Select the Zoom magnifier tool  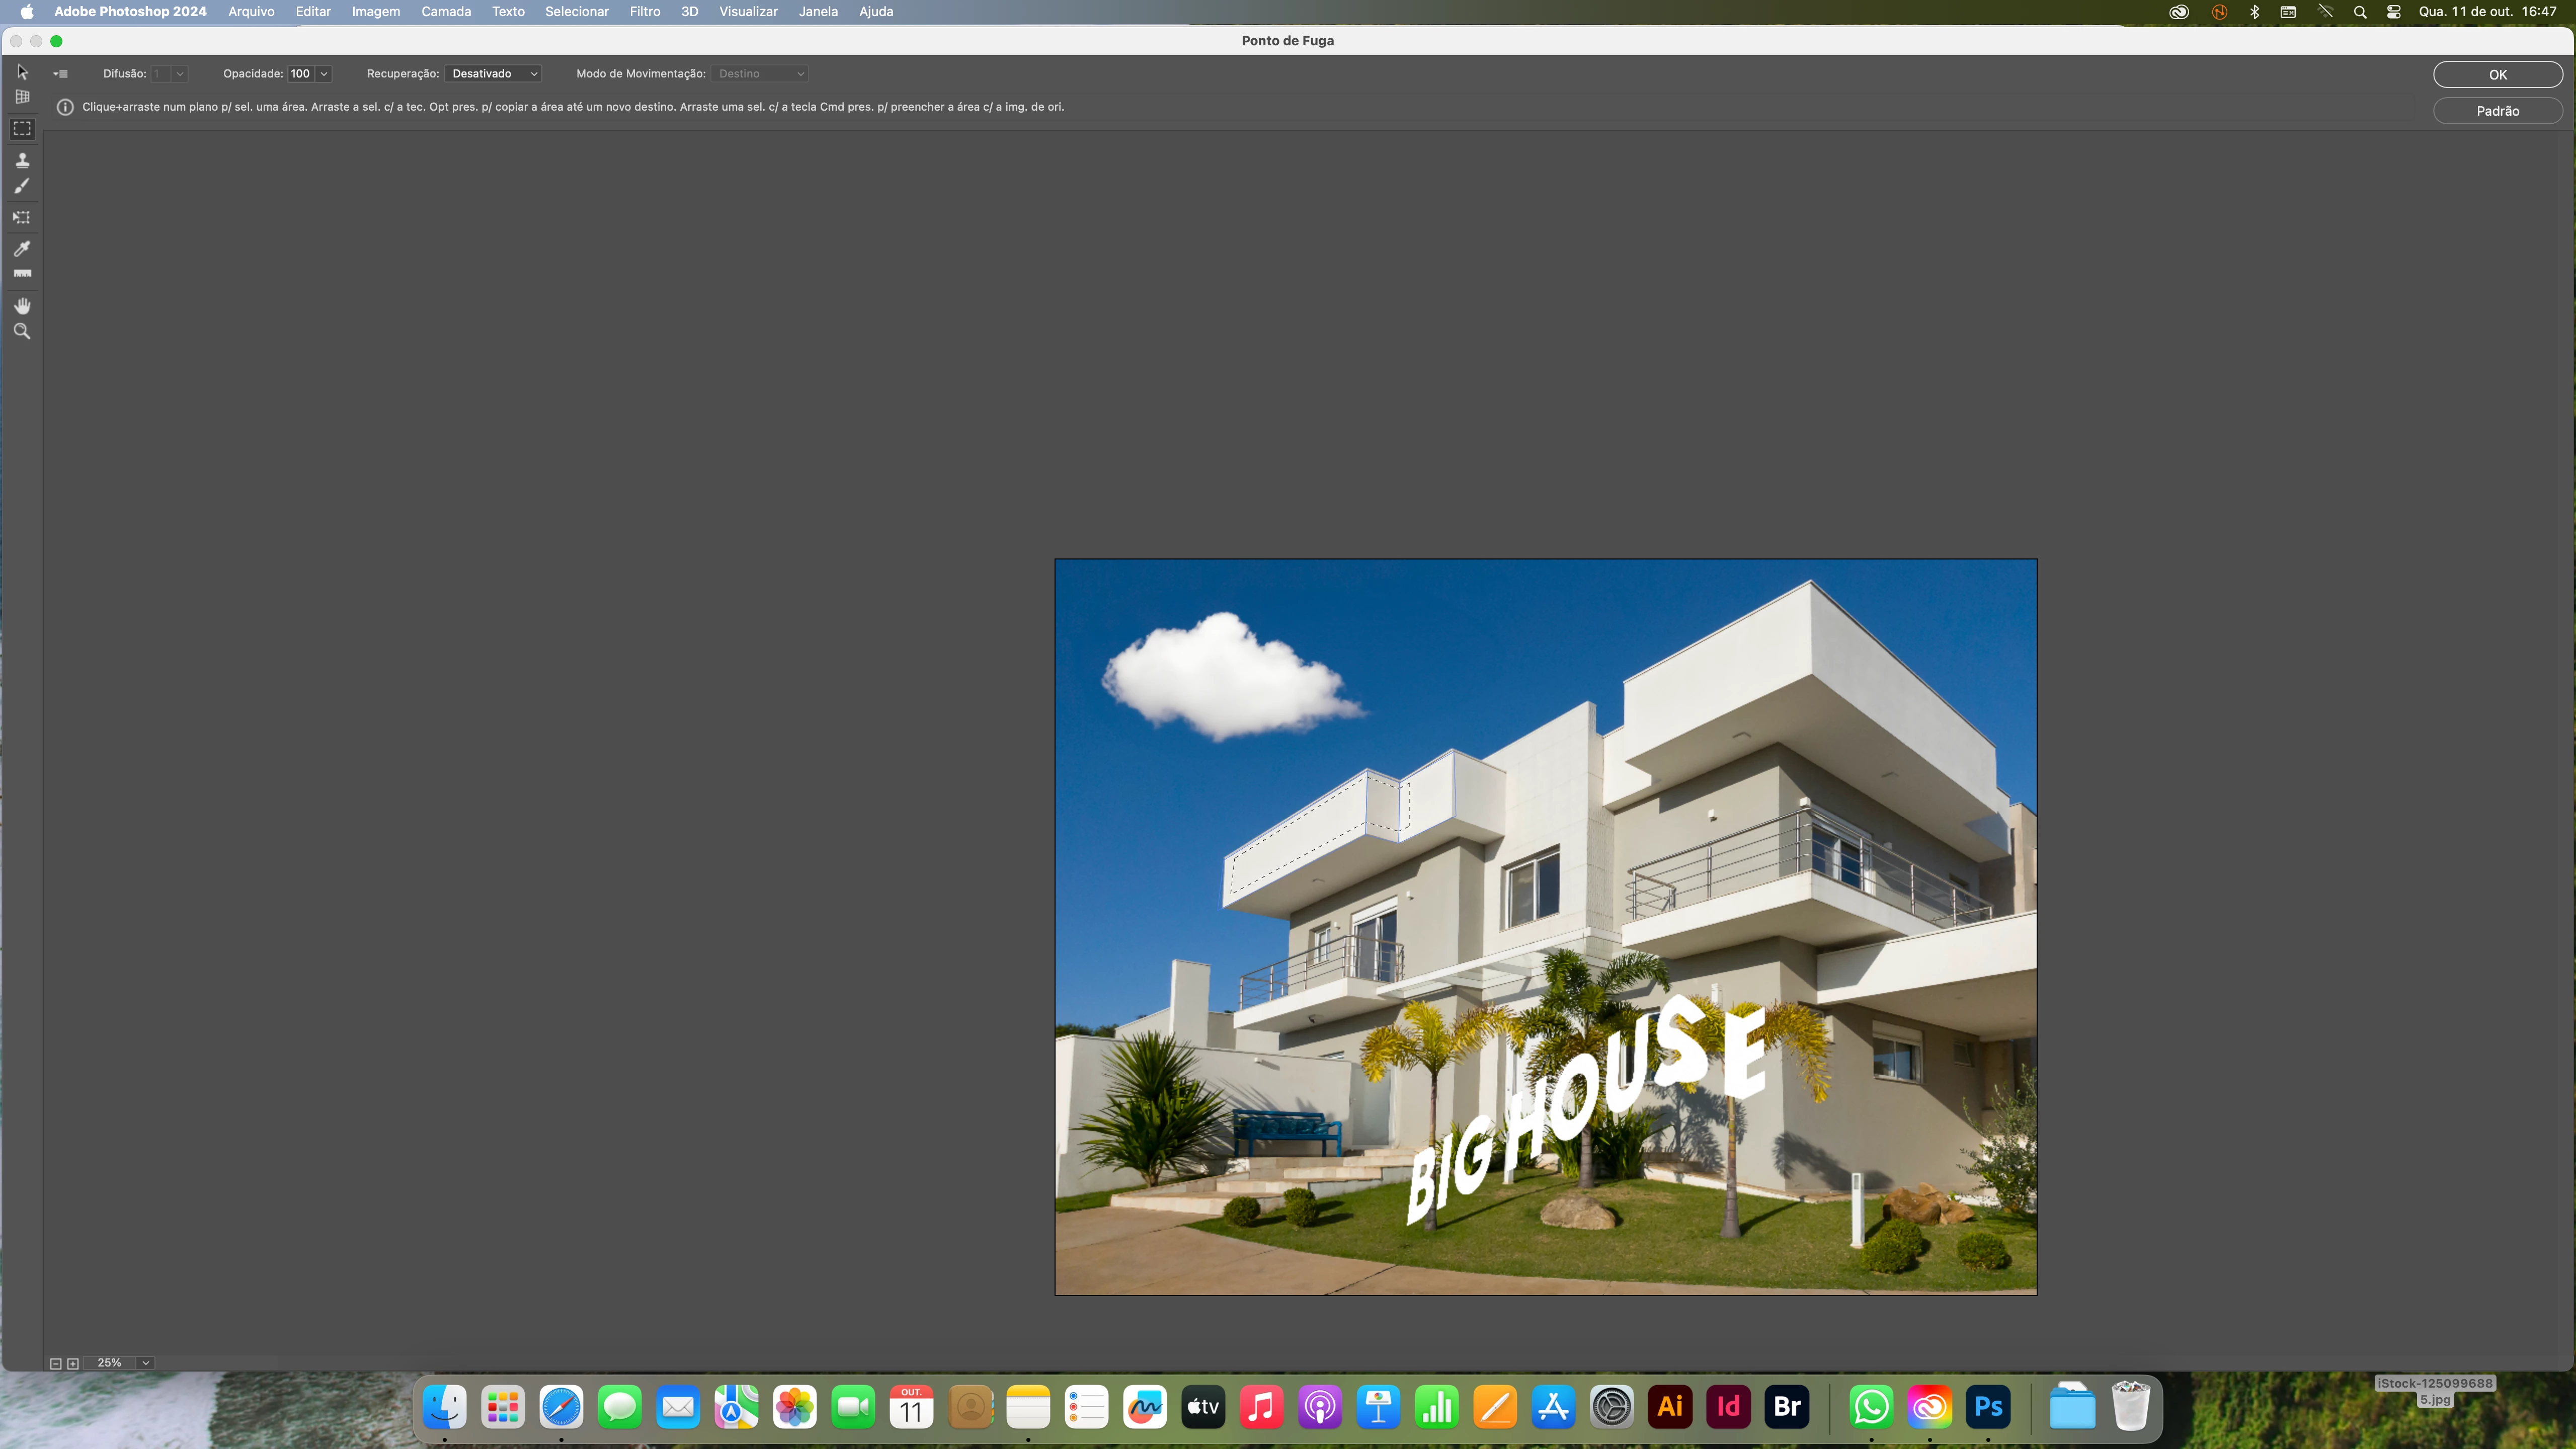(x=22, y=331)
